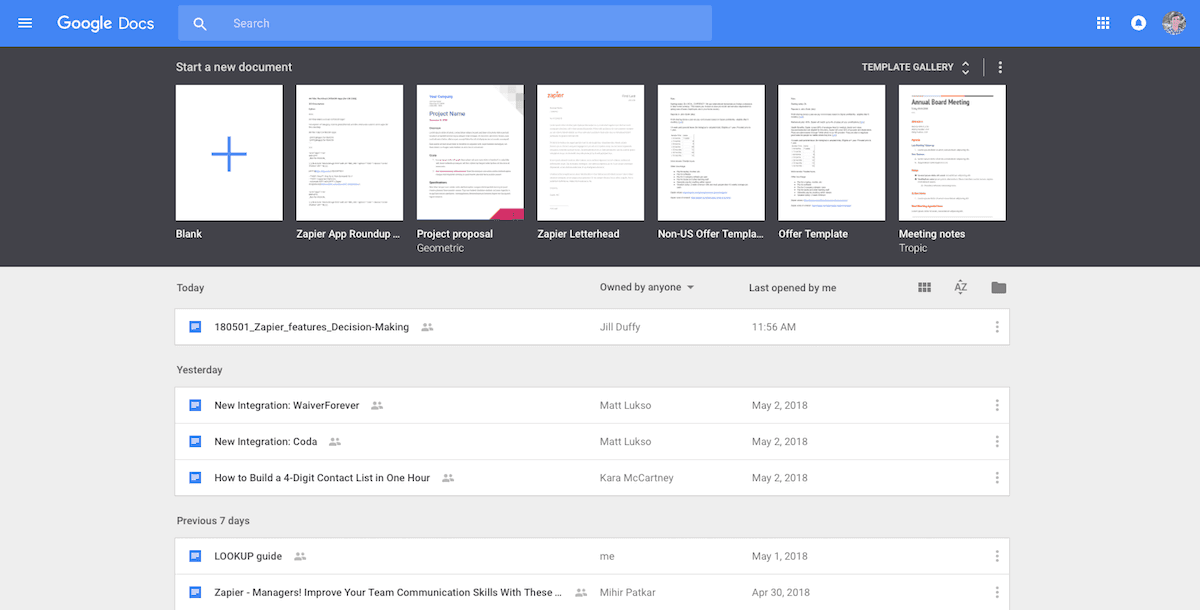Open the main hamburger menu

(25, 23)
